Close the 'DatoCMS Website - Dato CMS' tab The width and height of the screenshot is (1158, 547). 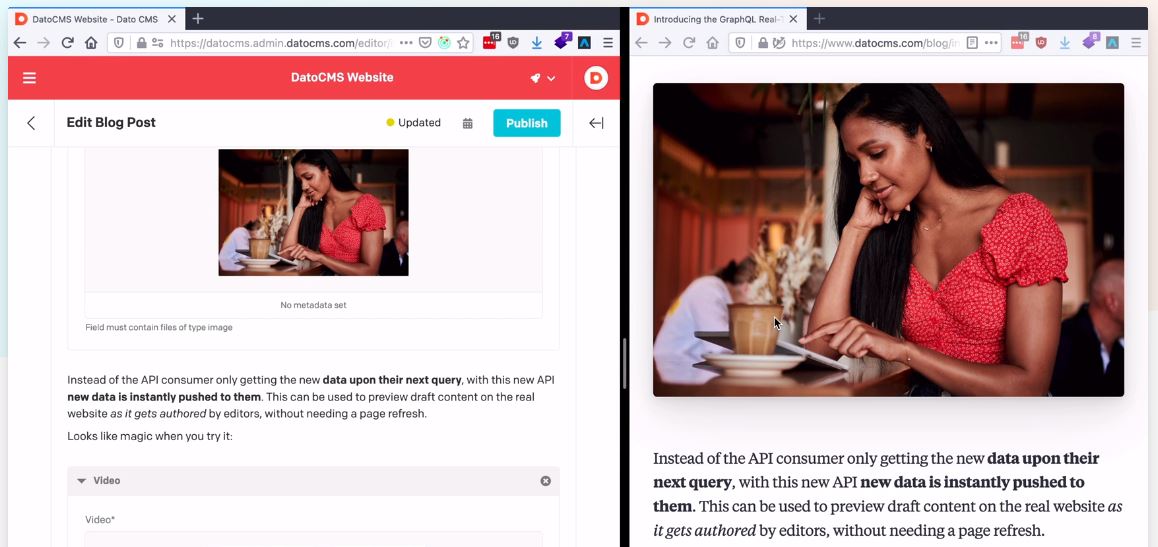[x=172, y=19]
